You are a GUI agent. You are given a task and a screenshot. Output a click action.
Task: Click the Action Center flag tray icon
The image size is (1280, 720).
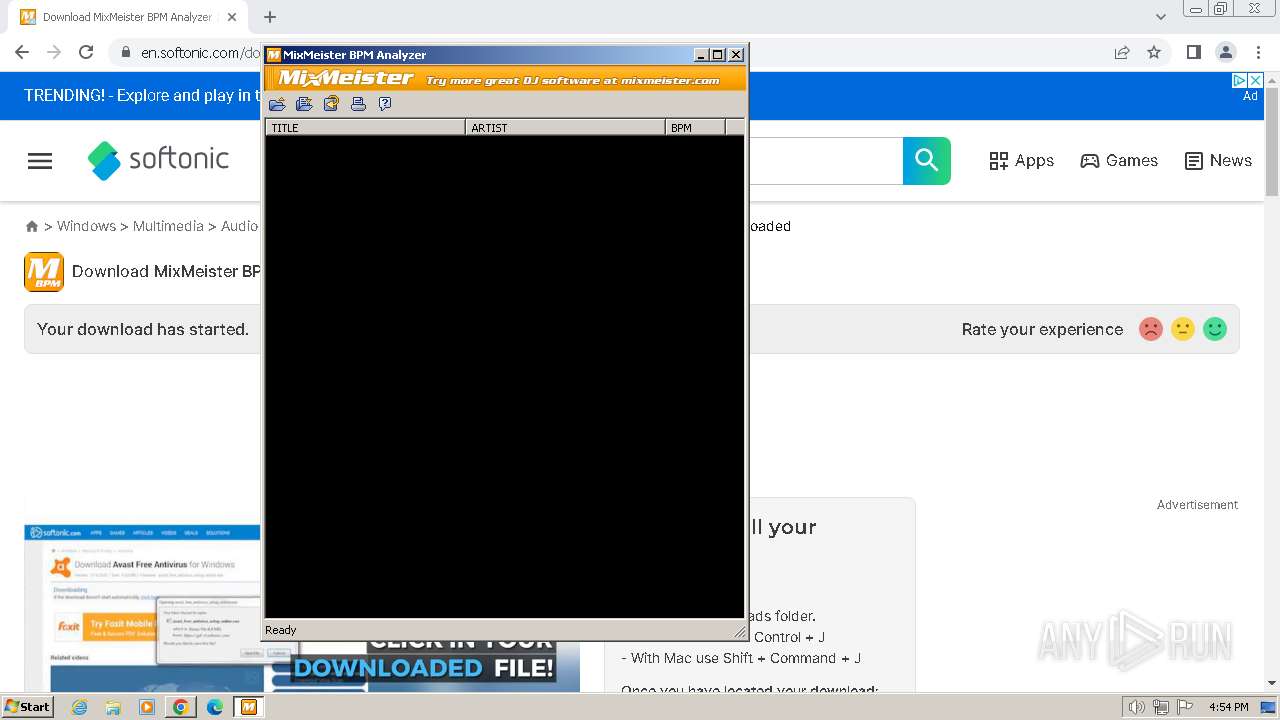(x=1186, y=707)
